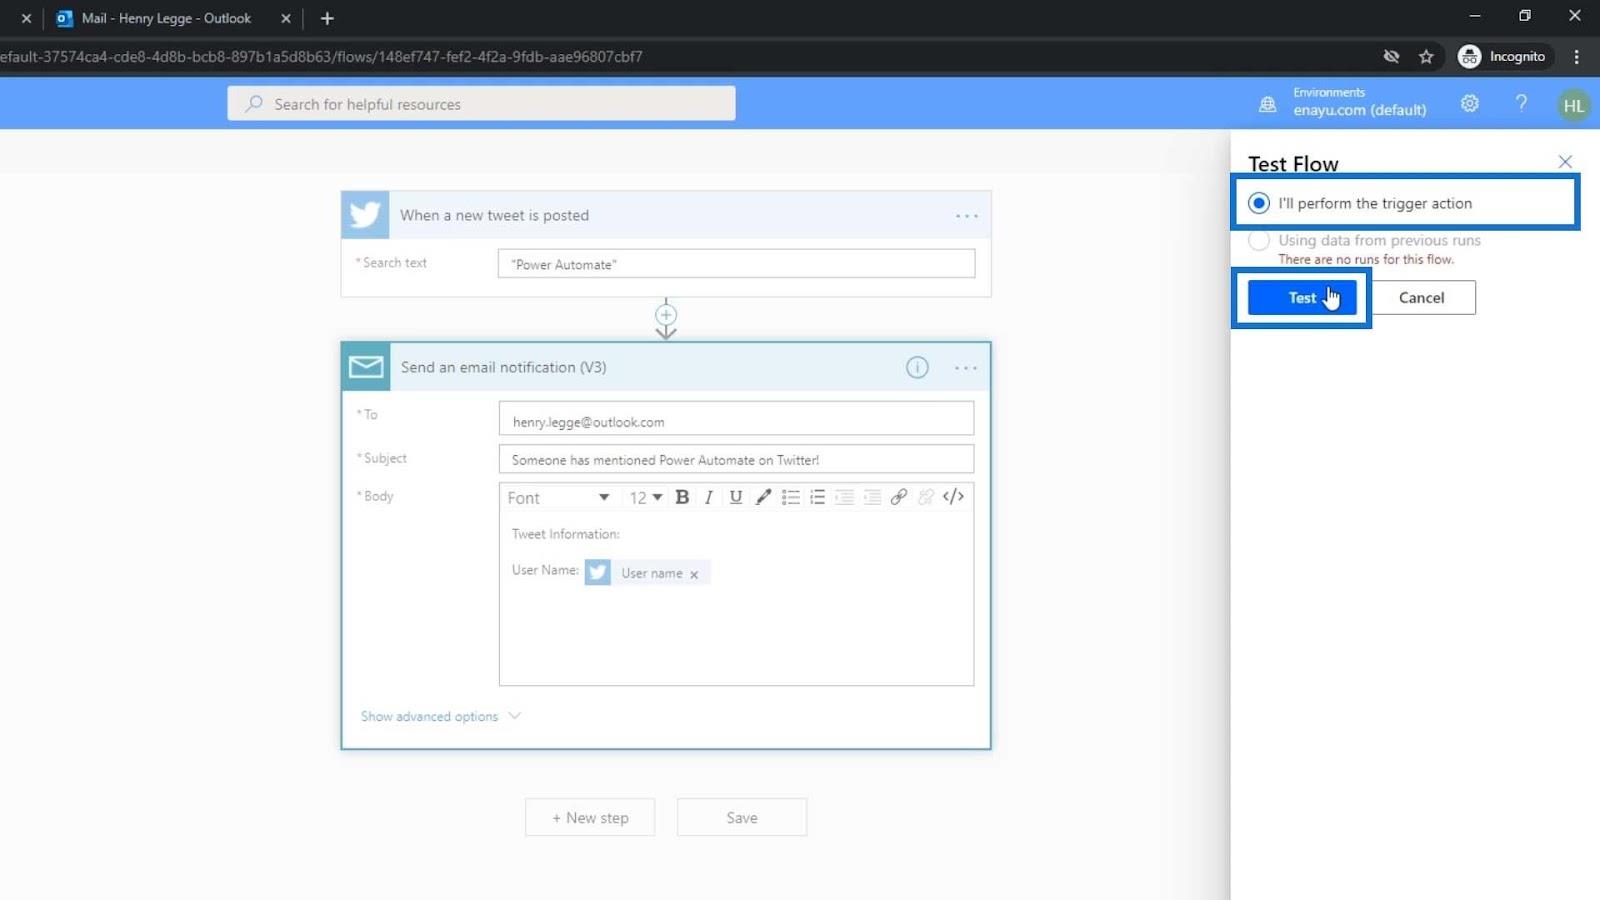
Task: Increase indent in Body editor
Action: pos(872,497)
